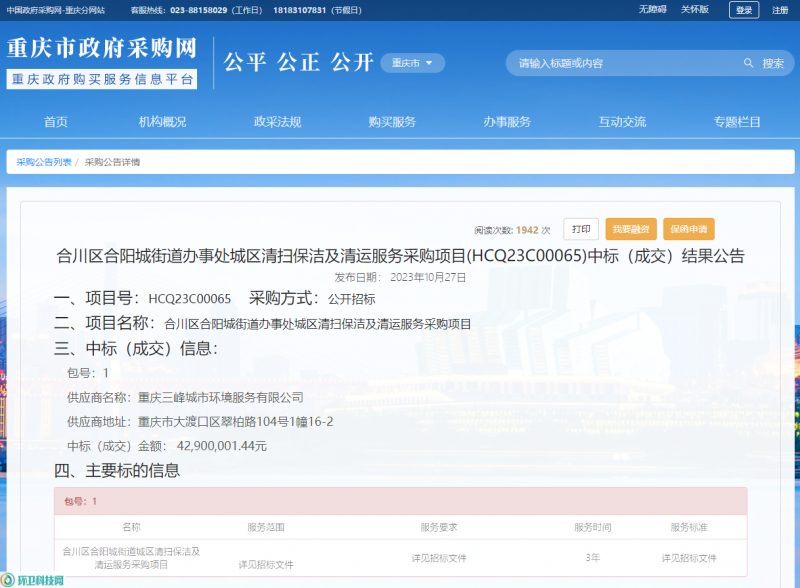Click the 注册 register link
Image resolution: width=800 pixels, height=588 pixels.
pyautogui.click(x=780, y=10)
